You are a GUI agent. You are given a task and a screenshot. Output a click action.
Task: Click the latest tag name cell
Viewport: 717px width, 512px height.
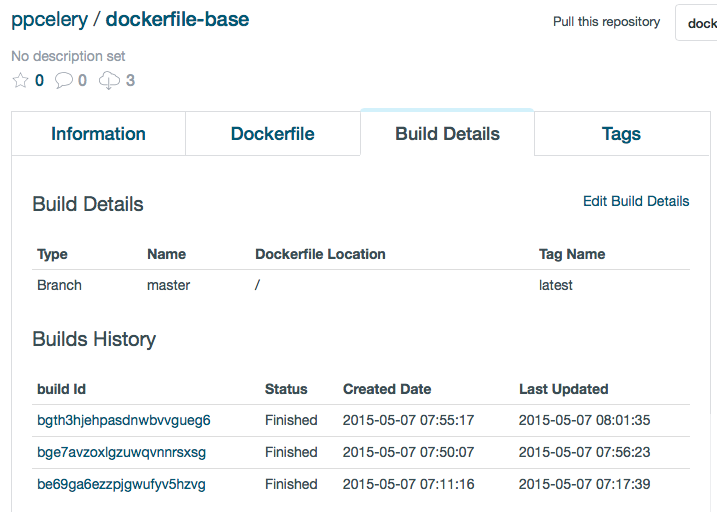[556, 285]
